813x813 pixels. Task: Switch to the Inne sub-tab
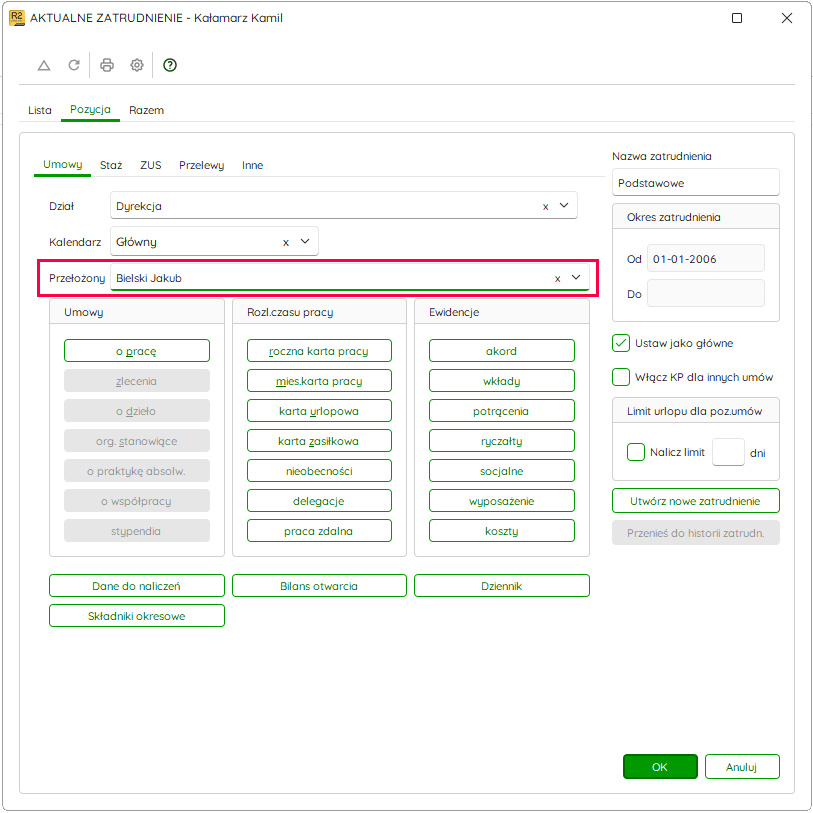coord(253,165)
